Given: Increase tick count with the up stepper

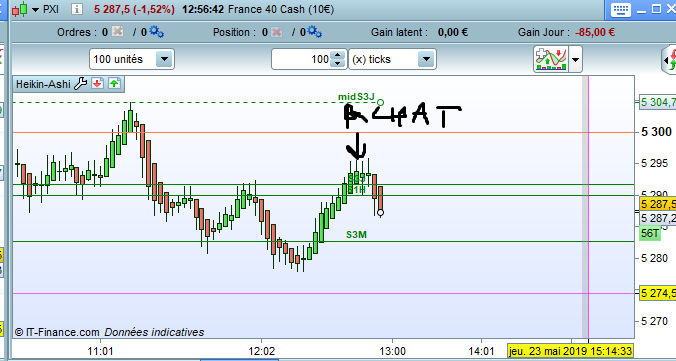Looking at the screenshot, I should pyautogui.click(x=337, y=55).
